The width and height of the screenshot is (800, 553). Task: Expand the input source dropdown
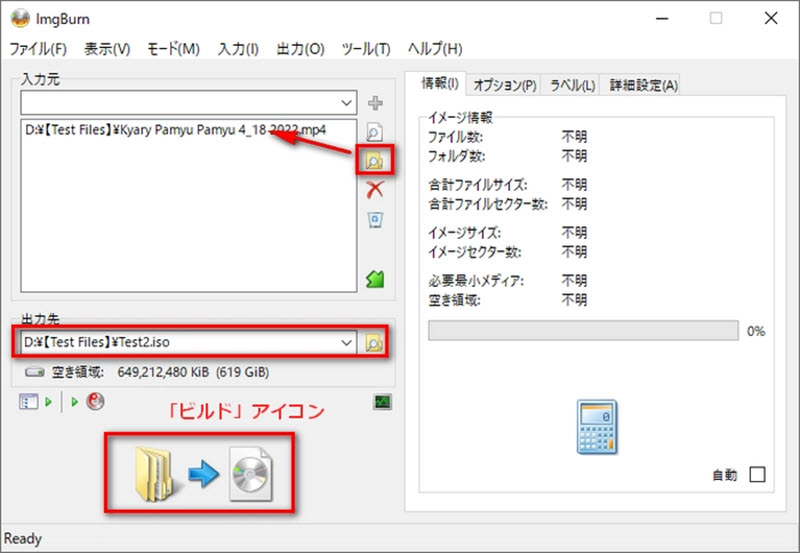pos(346,102)
